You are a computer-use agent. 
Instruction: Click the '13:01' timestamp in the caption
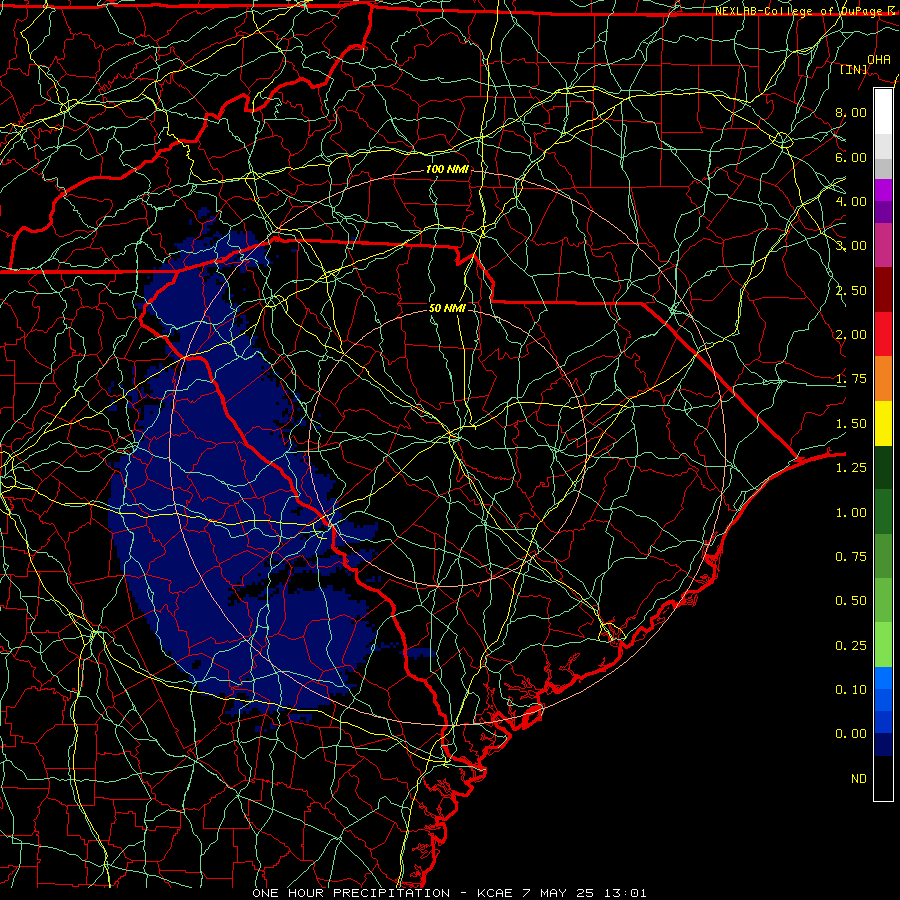click(x=625, y=893)
